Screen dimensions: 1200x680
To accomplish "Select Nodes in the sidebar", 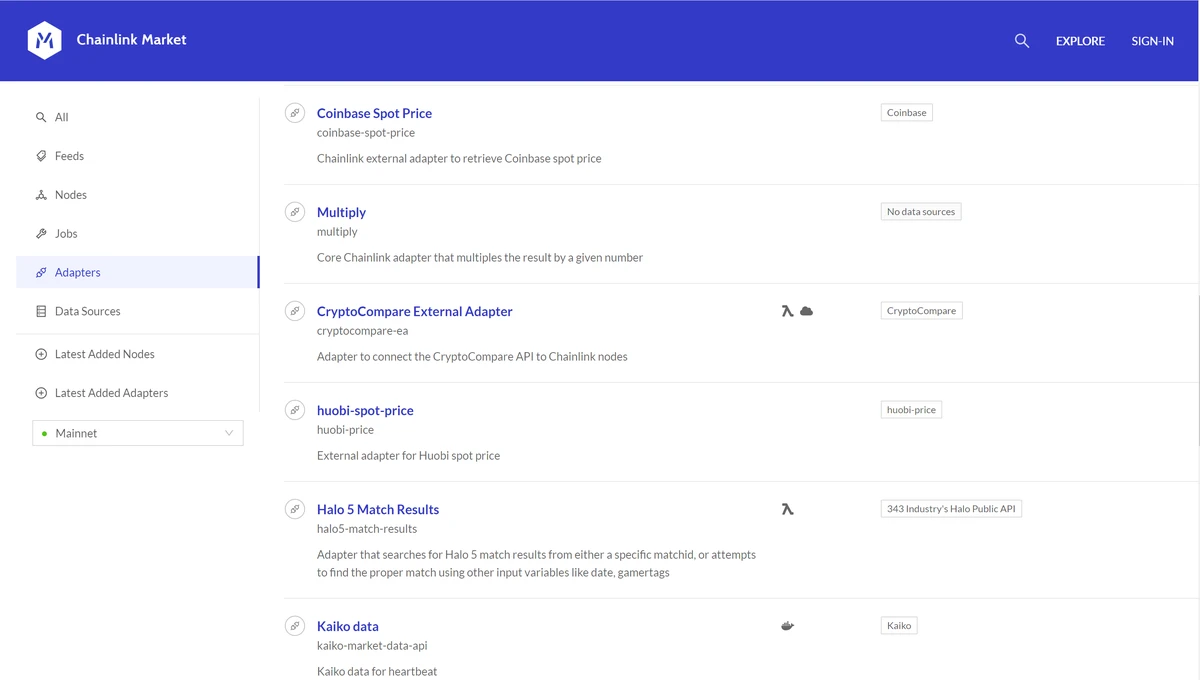I will pos(70,195).
